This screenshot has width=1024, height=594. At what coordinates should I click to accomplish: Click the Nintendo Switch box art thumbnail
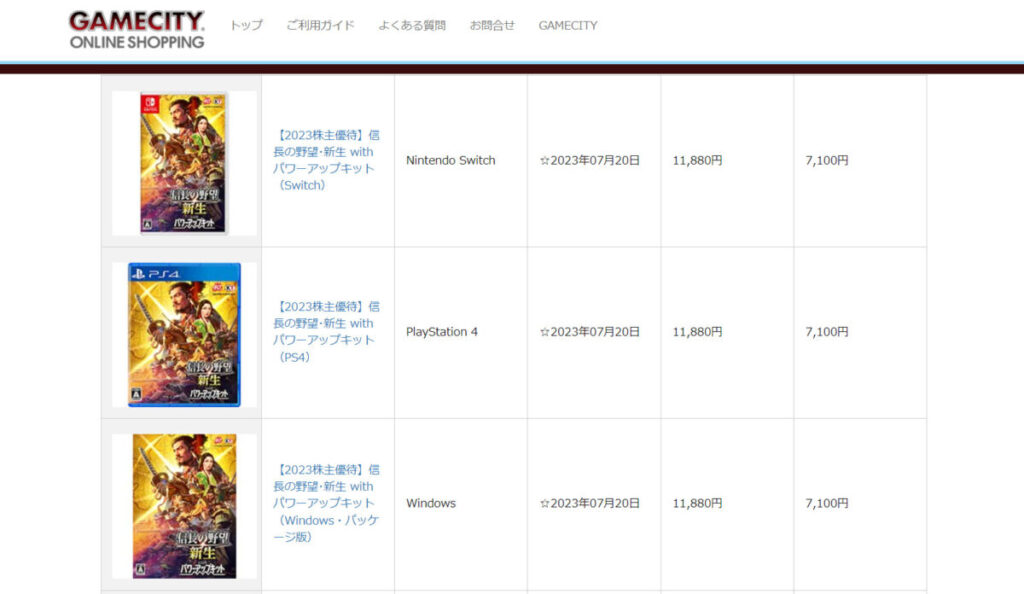[184, 163]
